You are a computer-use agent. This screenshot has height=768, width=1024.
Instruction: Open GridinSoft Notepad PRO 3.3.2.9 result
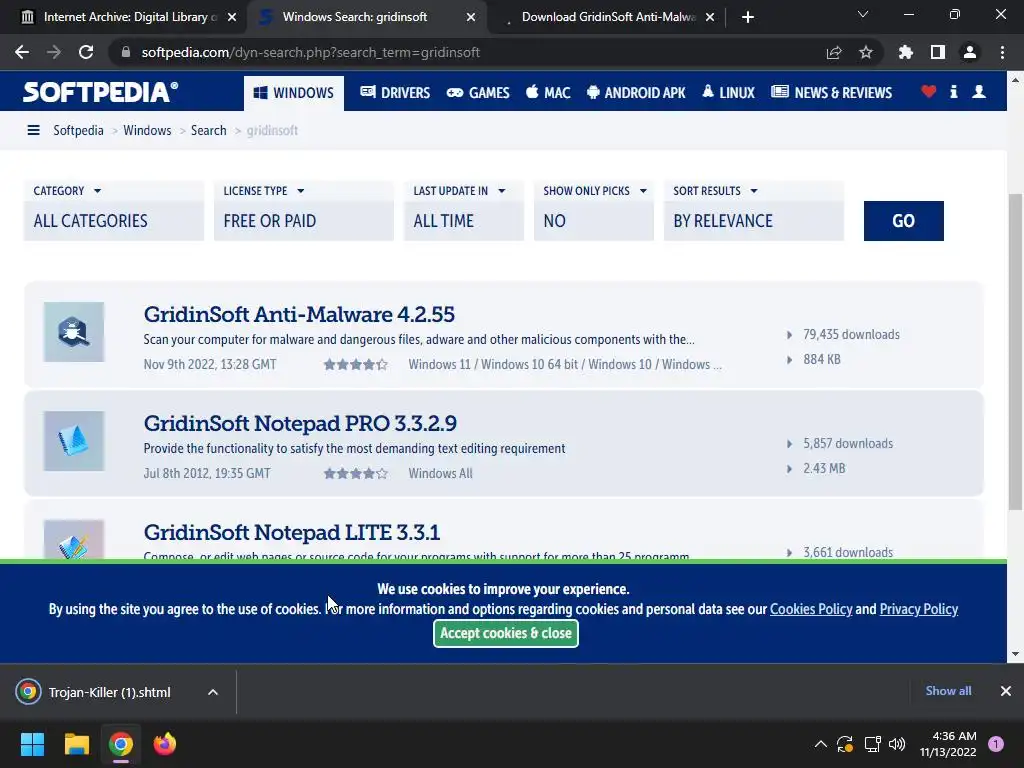click(x=300, y=423)
